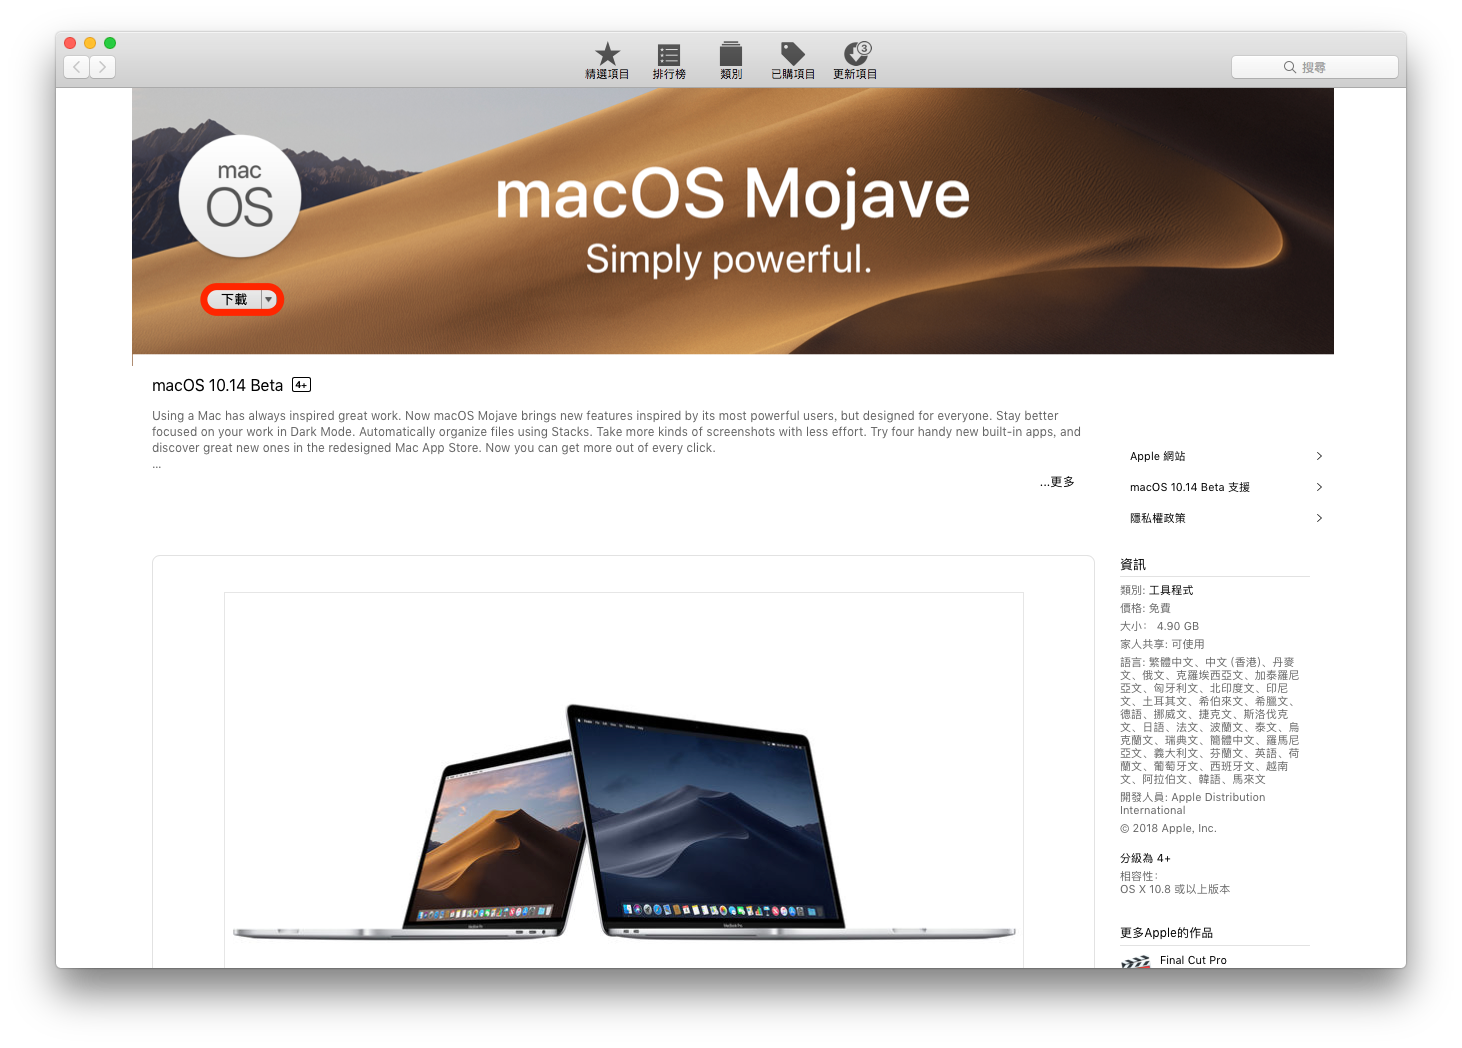The width and height of the screenshot is (1462, 1048).
Task: Click the OS X 10.8 或以上版本 compatibility text
Action: click(1175, 889)
